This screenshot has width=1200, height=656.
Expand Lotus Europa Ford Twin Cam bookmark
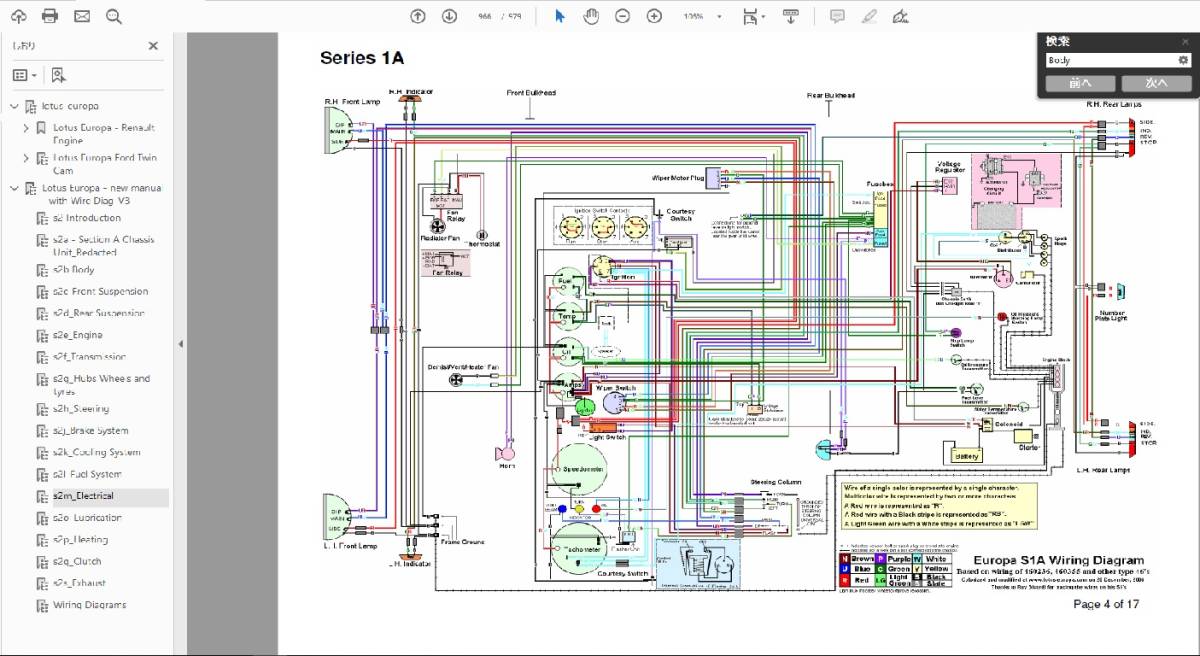[26, 158]
